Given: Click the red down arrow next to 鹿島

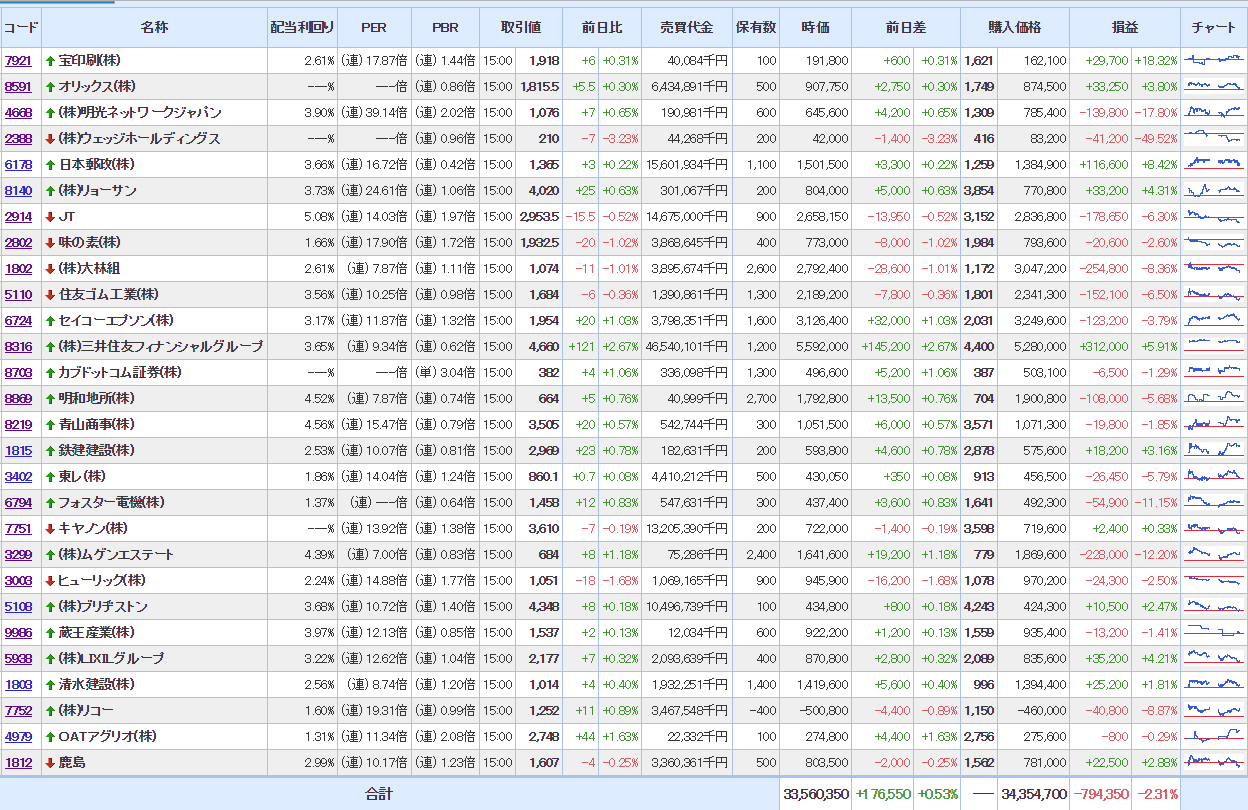Looking at the screenshot, I should coord(50,763).
